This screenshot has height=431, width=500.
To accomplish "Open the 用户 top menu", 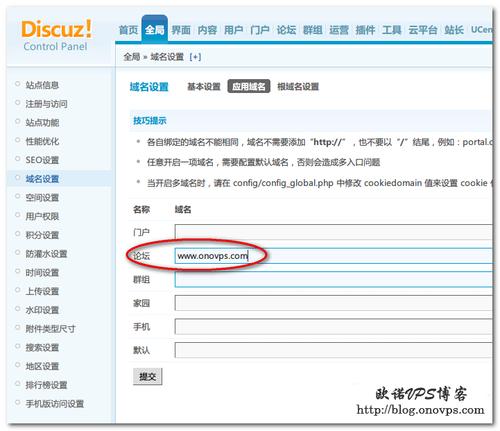I will click(x=234, y=30).
